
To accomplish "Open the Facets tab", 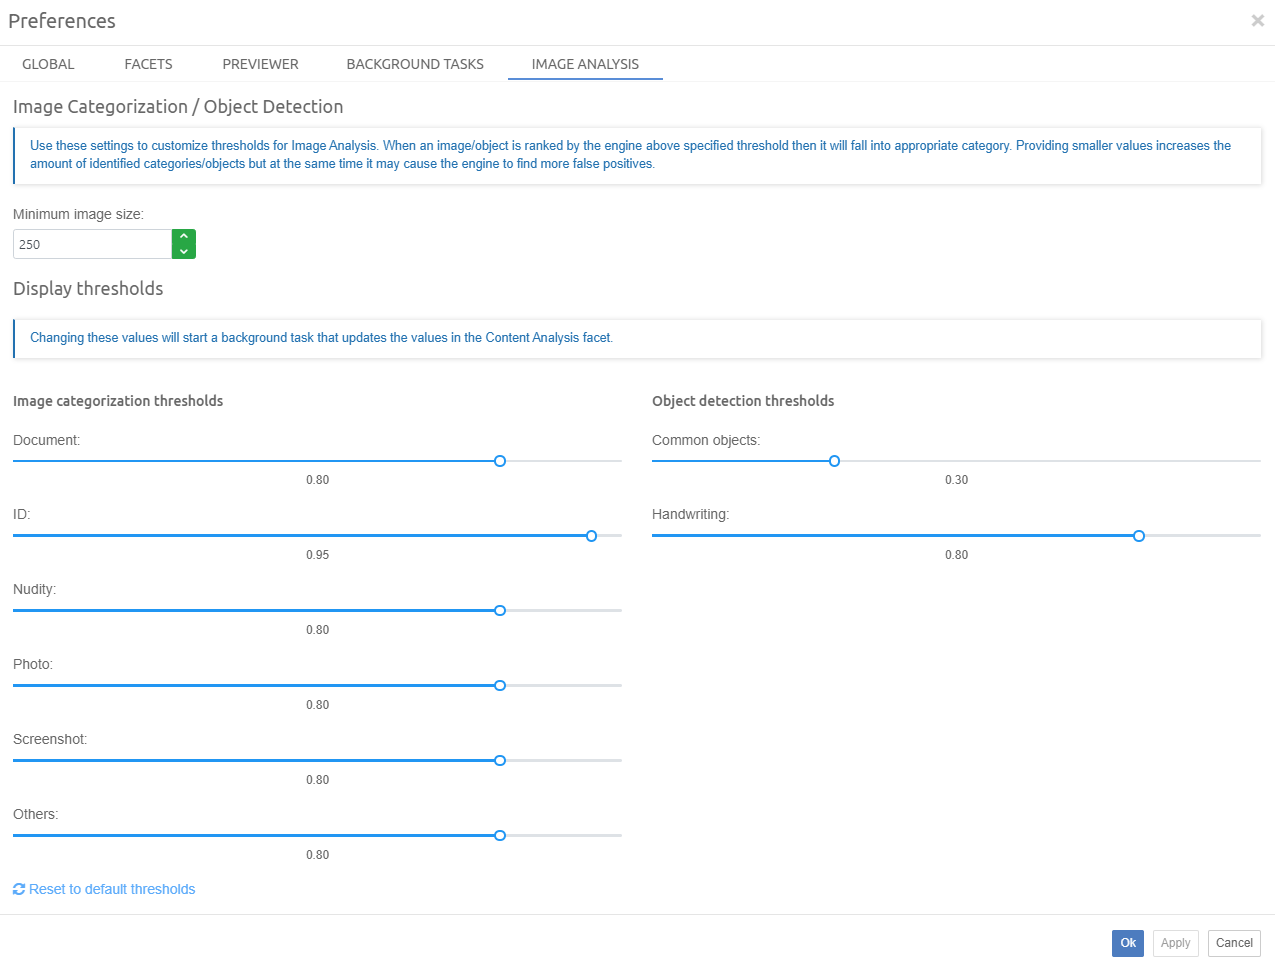I will click(148, 64).
